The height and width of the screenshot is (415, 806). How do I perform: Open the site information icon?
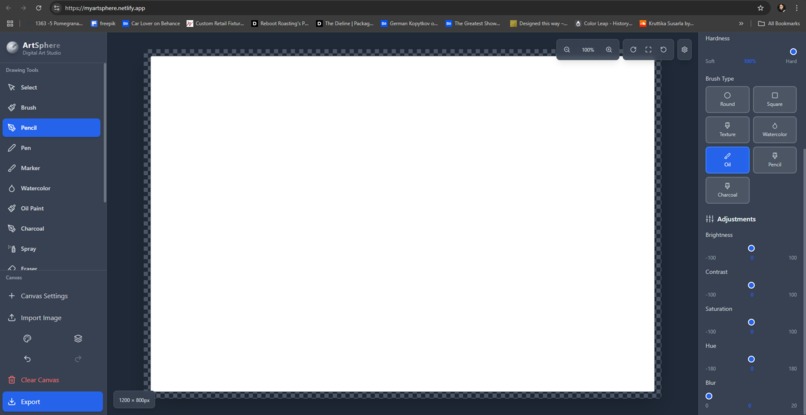coord(57,8)
